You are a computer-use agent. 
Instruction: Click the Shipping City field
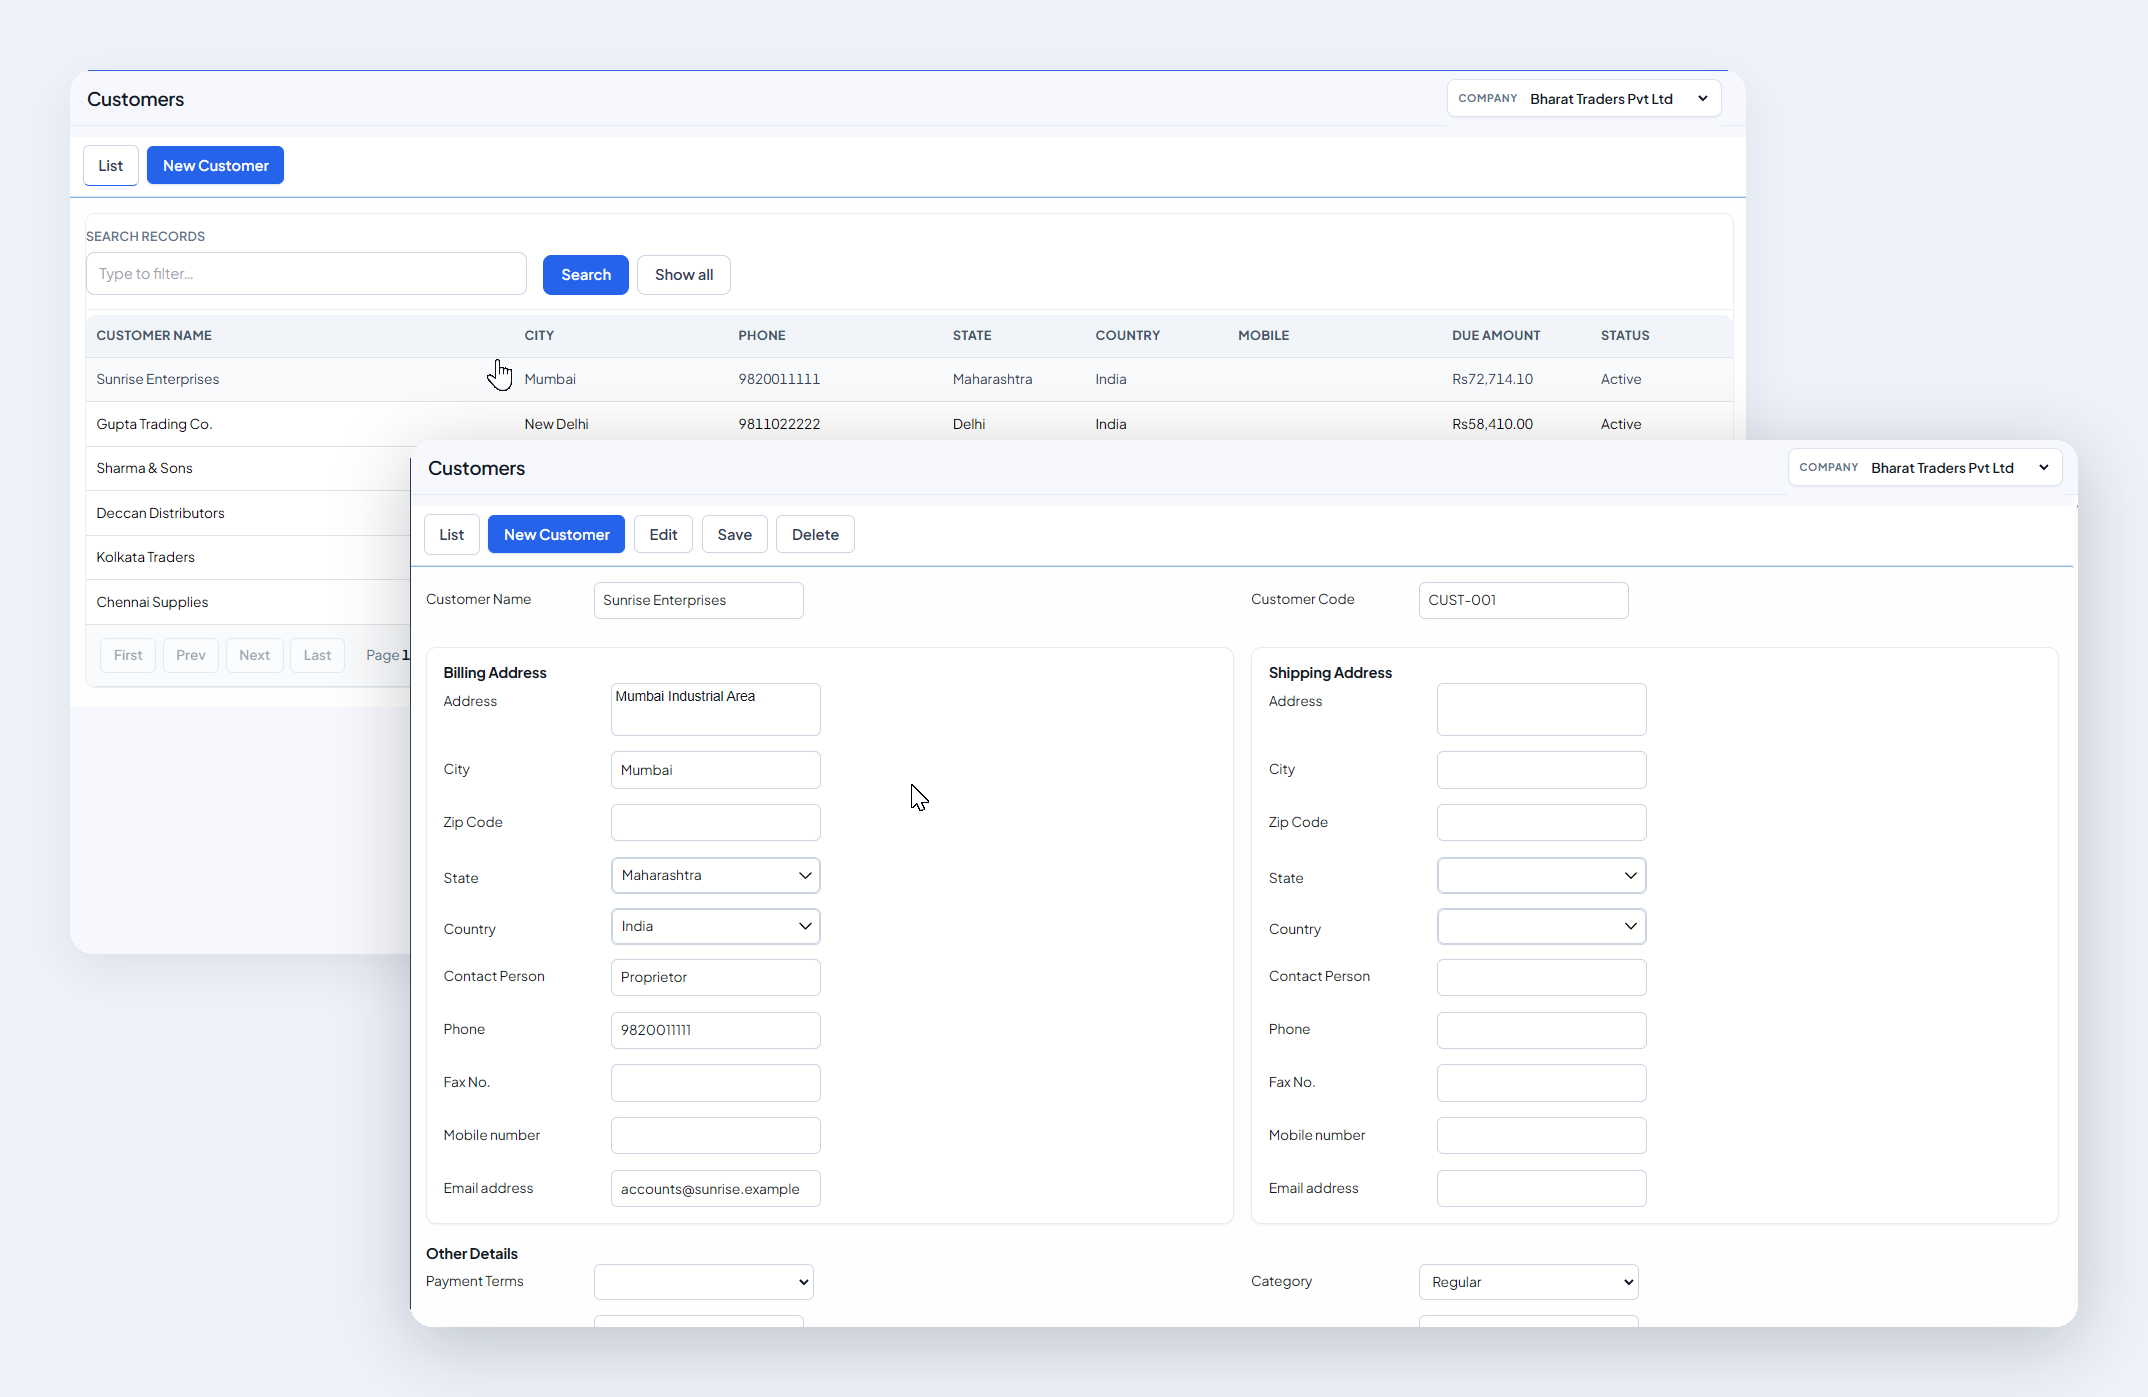[x=1542, y=771]
